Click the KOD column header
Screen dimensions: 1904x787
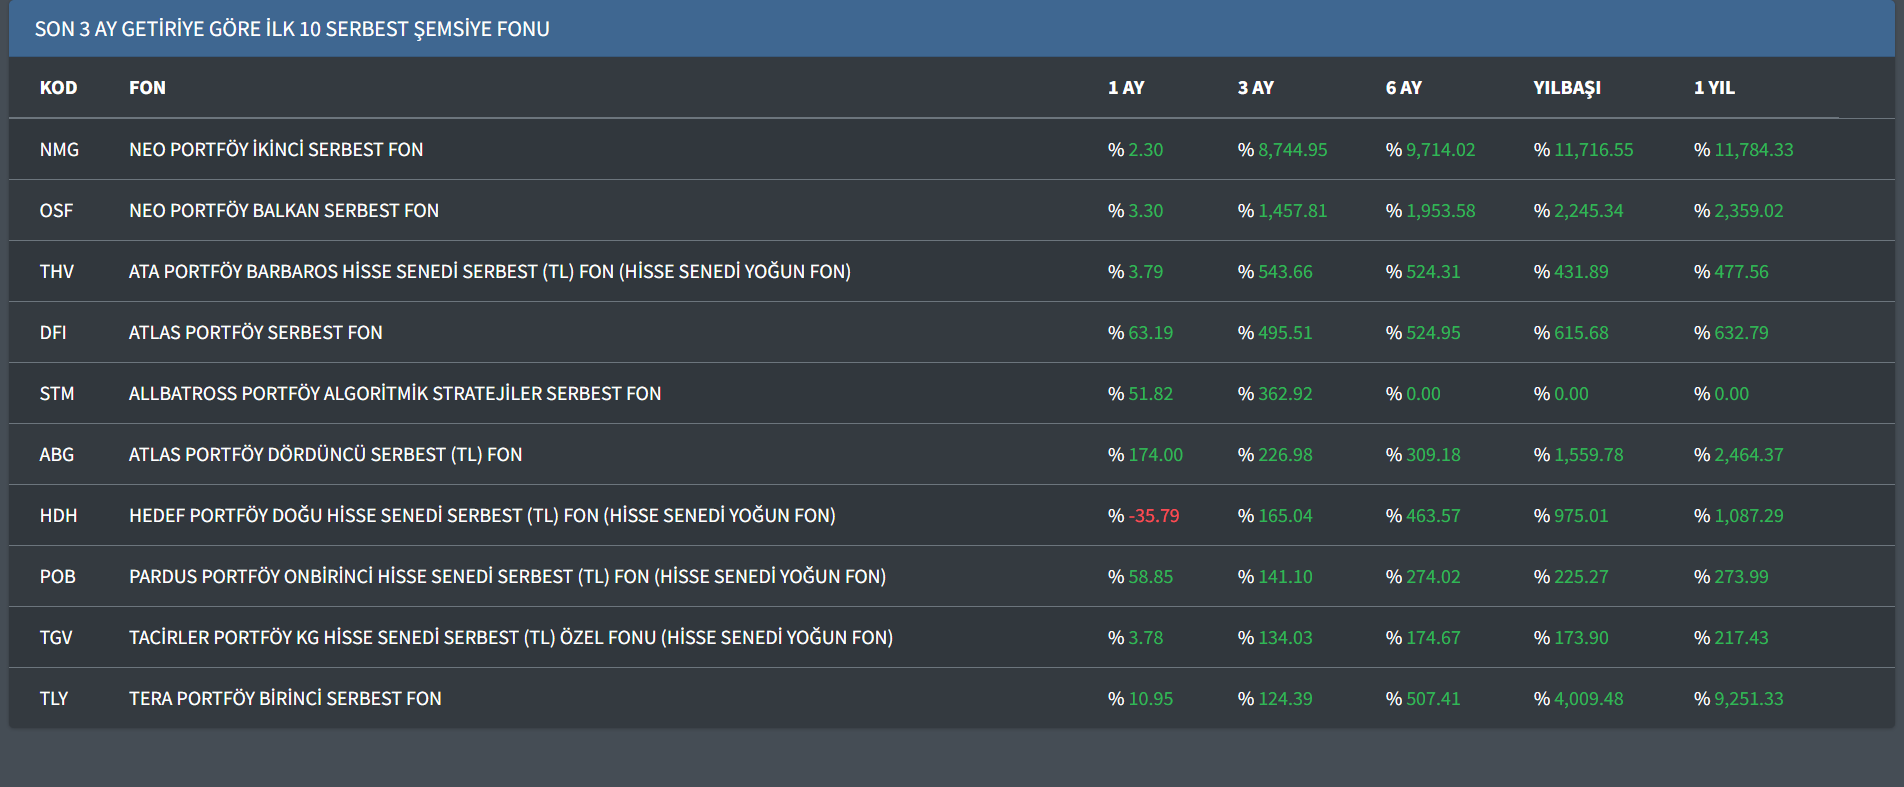click(58, 88)
